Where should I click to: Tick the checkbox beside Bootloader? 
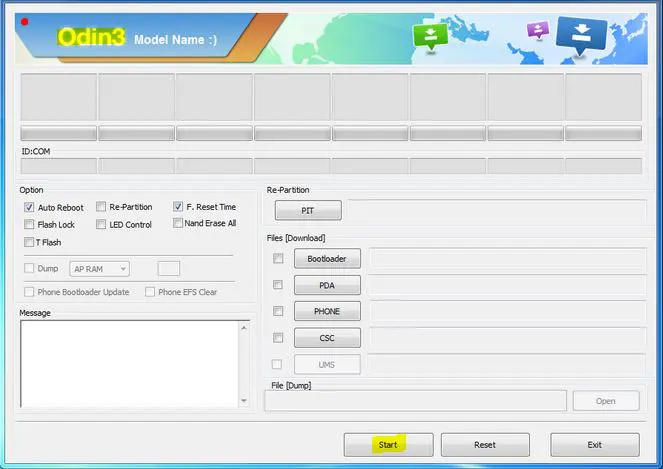pyautogui.click(x=278, y=258)
